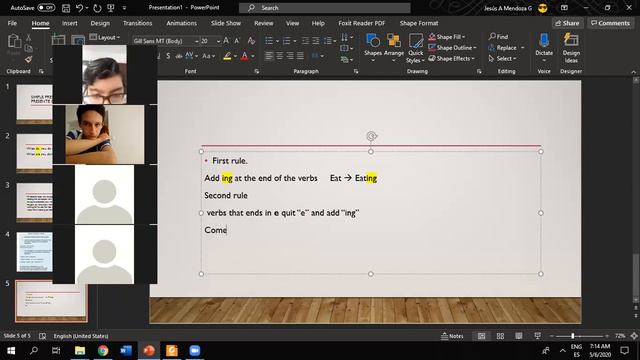Viewport: 640px width, 360px height.
Task: Start slideshow from beginning via quick access icon
Action: pyautogui.click(x=111, y=8)
